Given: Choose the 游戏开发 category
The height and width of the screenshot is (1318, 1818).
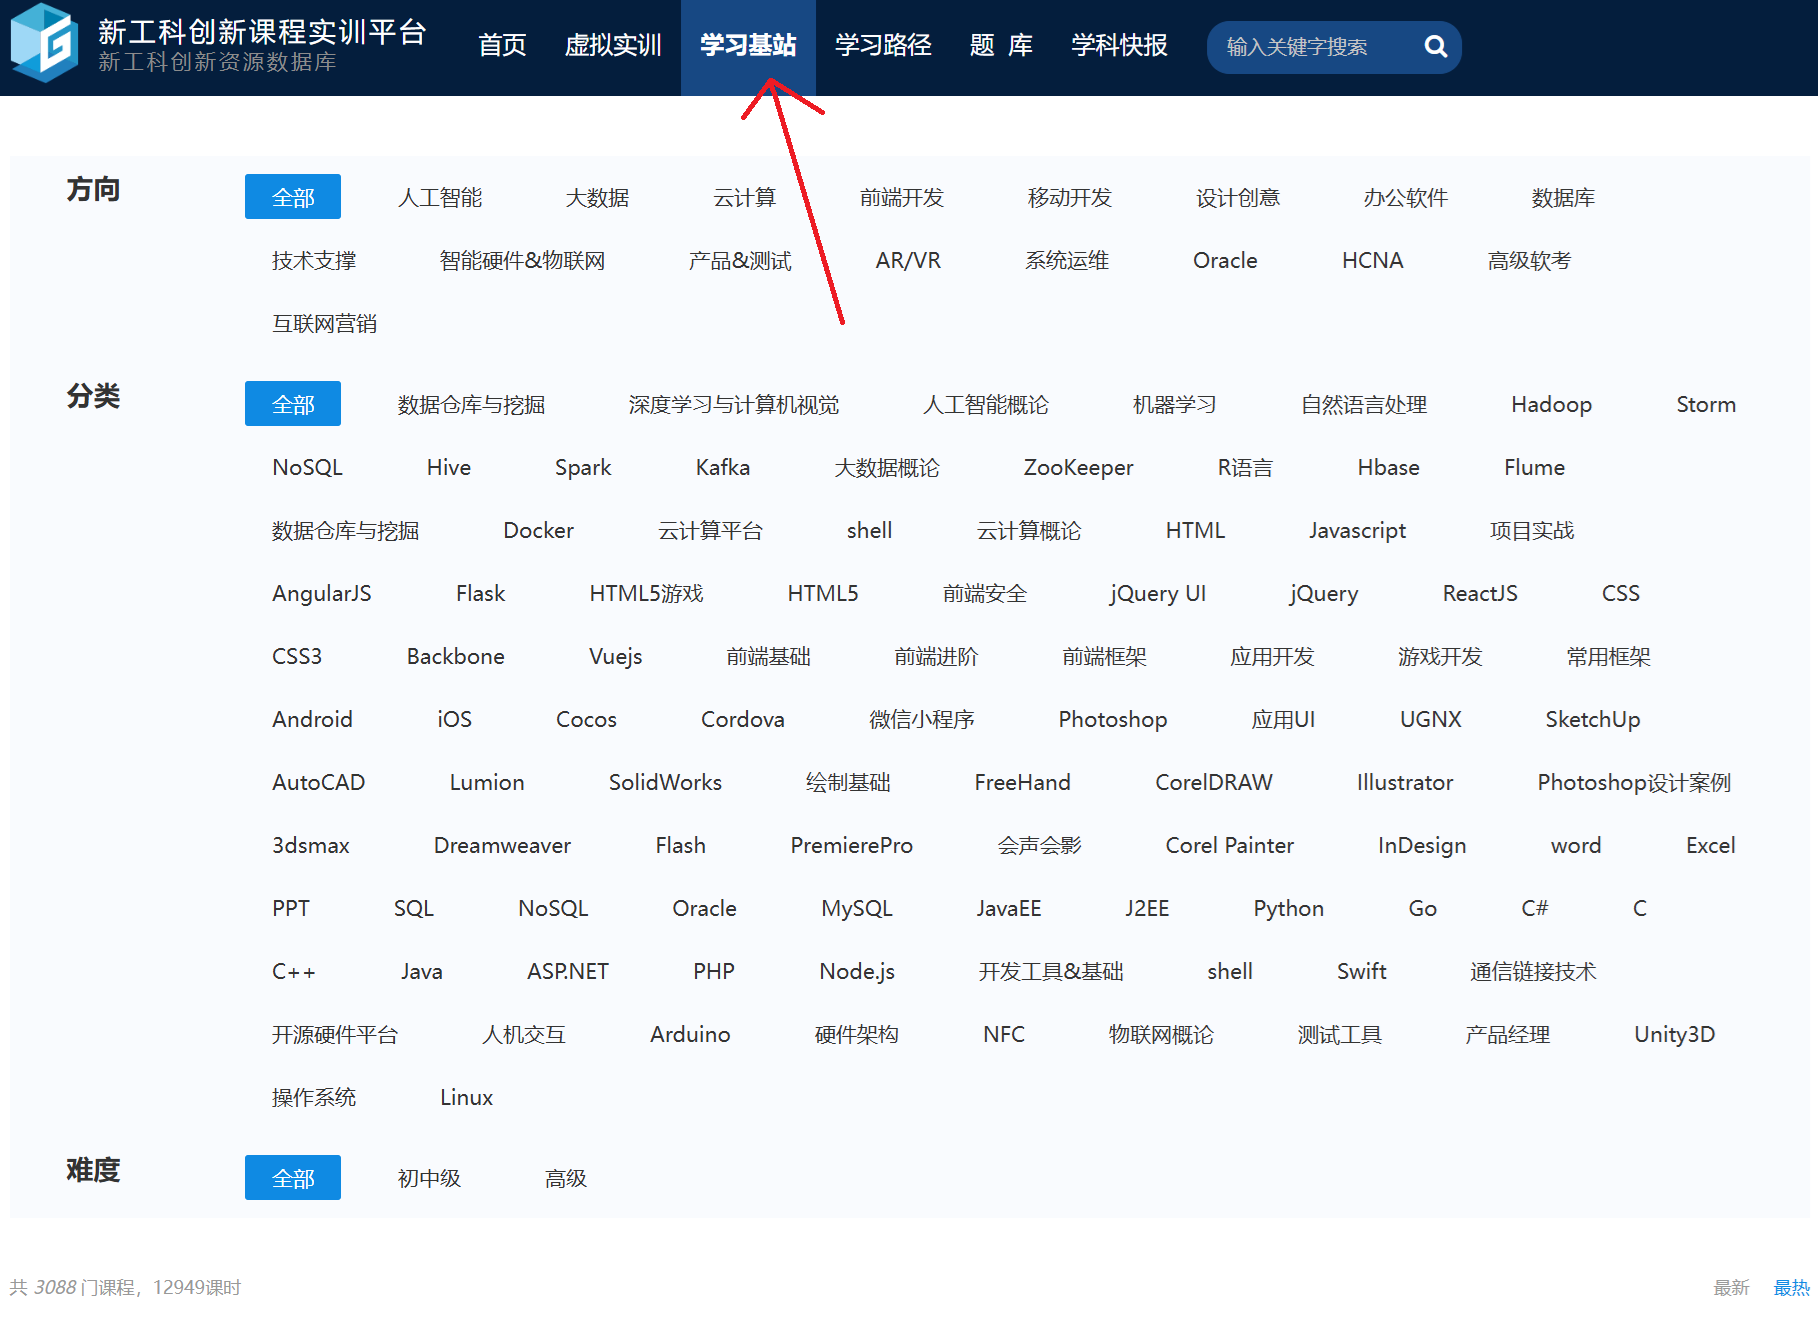Looking at the screenshot, I should [x=1440, y=656].
